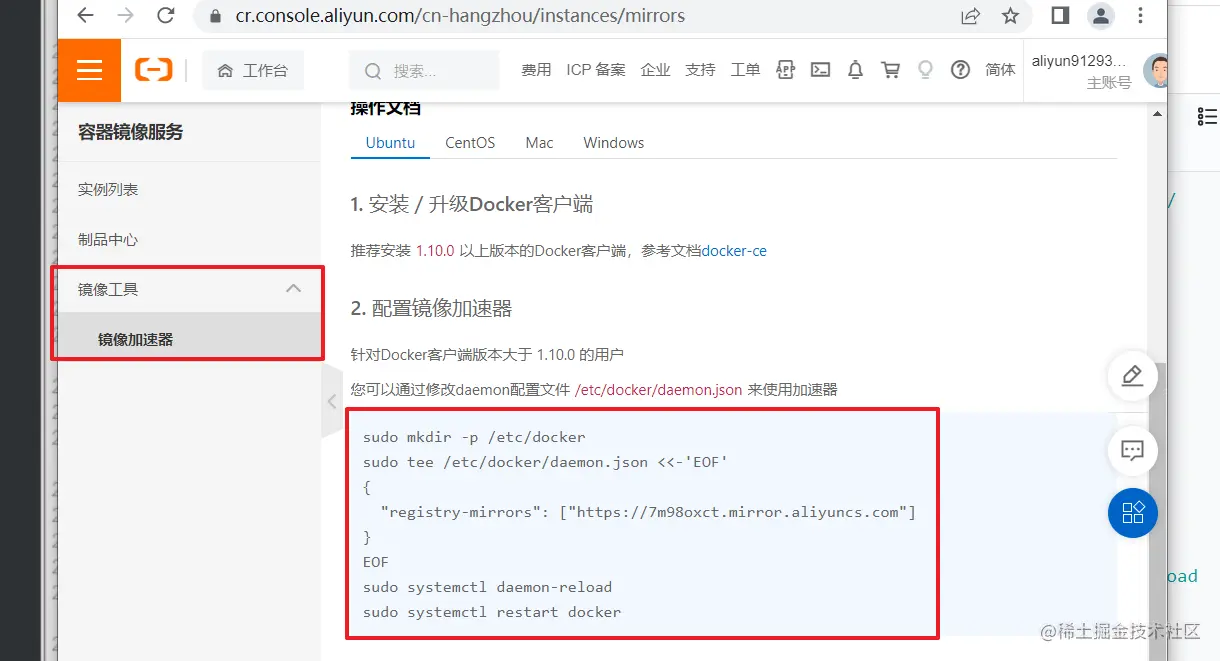
Task: Bookmark this page with the star icon
Action: coord(1010,16)
